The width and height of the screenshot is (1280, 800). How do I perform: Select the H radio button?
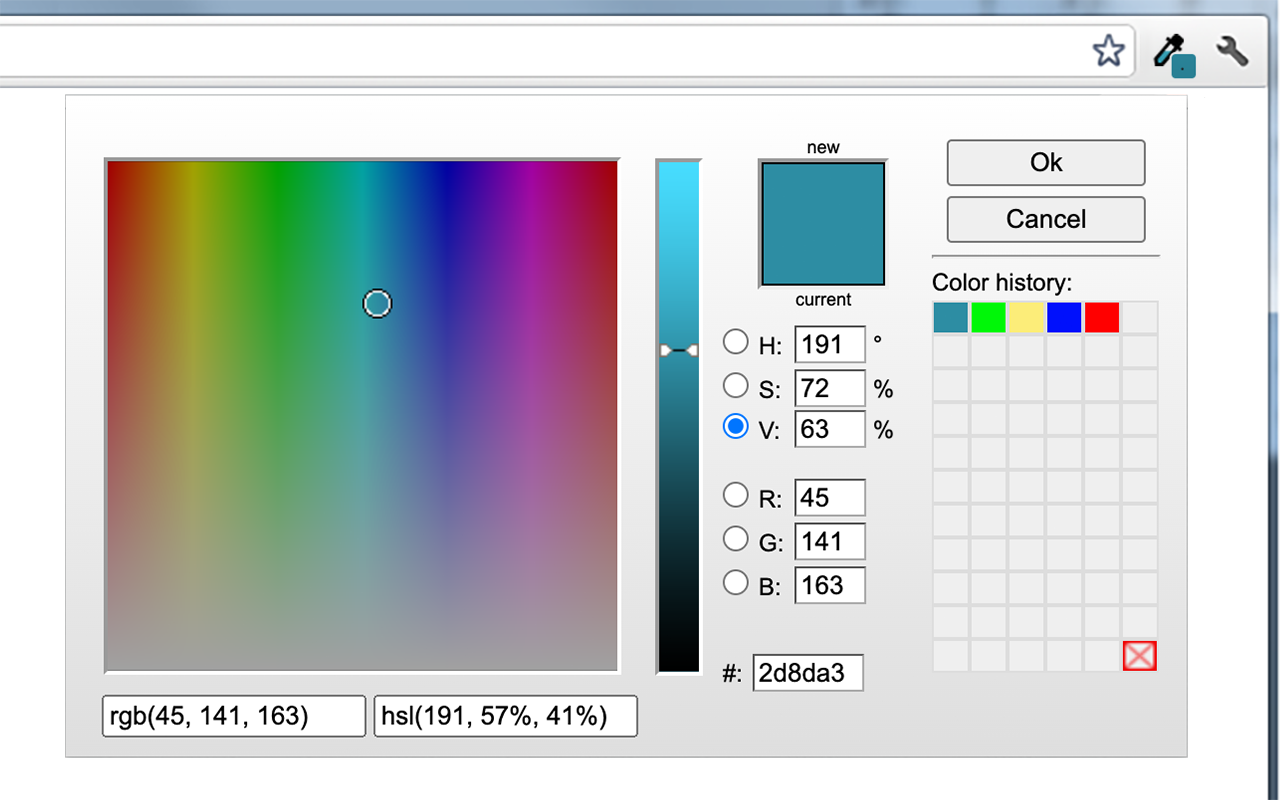coord(735,342)
